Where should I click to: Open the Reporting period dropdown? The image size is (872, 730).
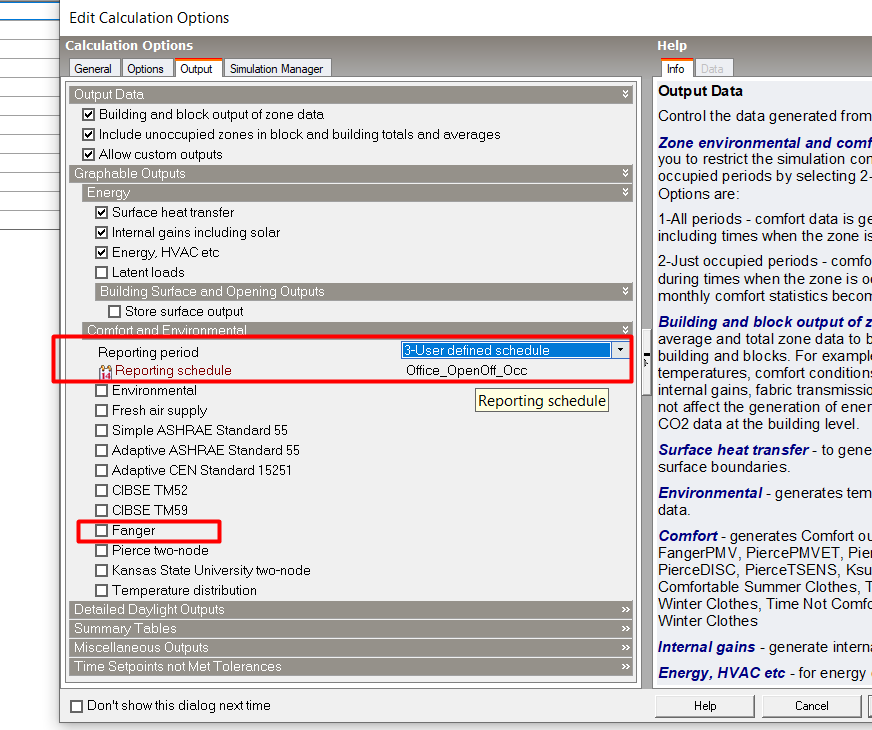pyautogui.click(x=620, y=350)
